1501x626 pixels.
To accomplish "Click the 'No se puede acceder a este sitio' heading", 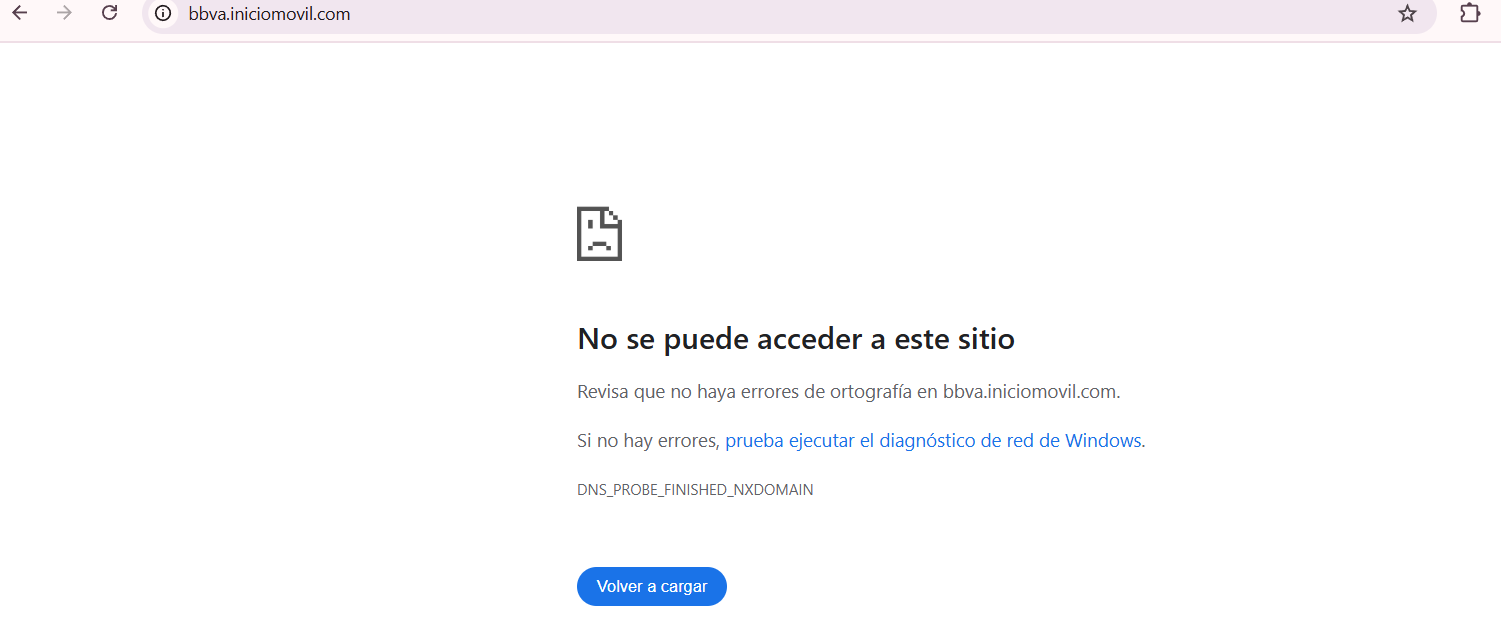I will coord(795,340).
